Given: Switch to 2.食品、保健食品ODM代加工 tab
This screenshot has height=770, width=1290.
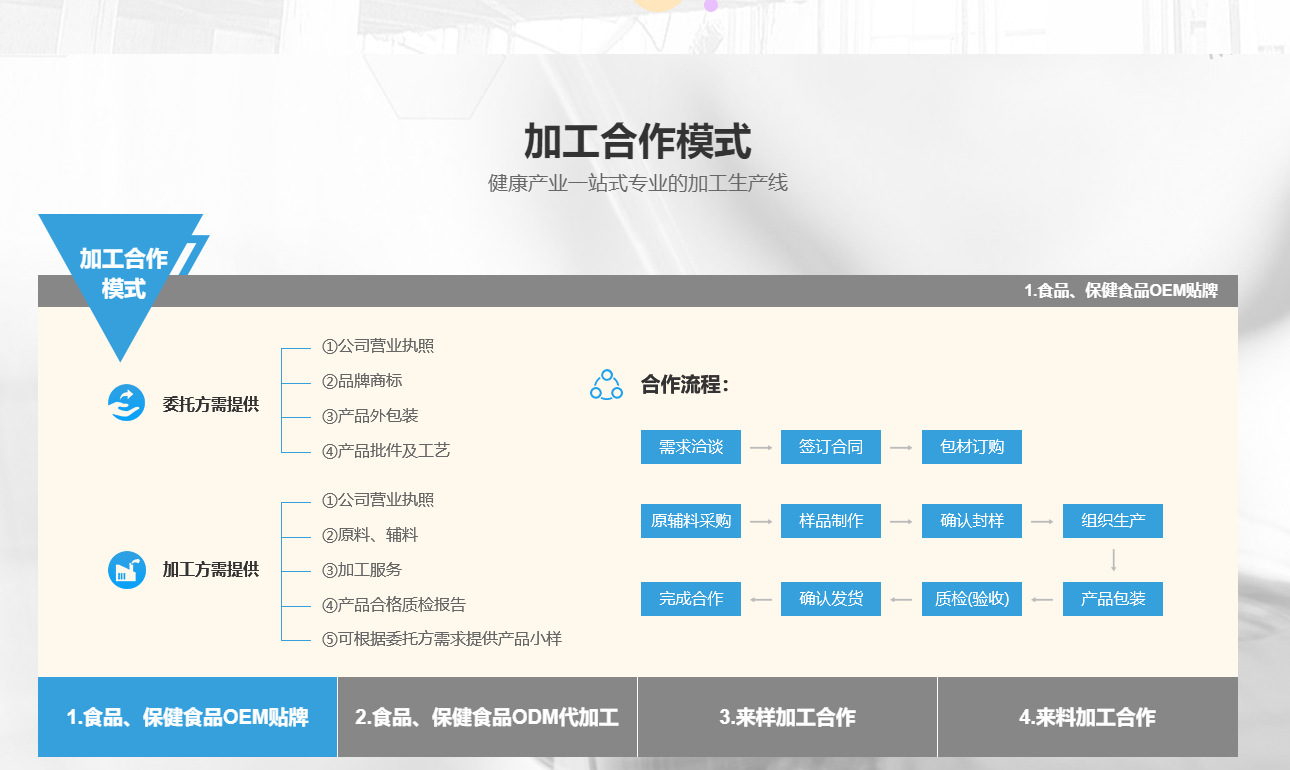Looking at the screenshot, I should (487, 717).
